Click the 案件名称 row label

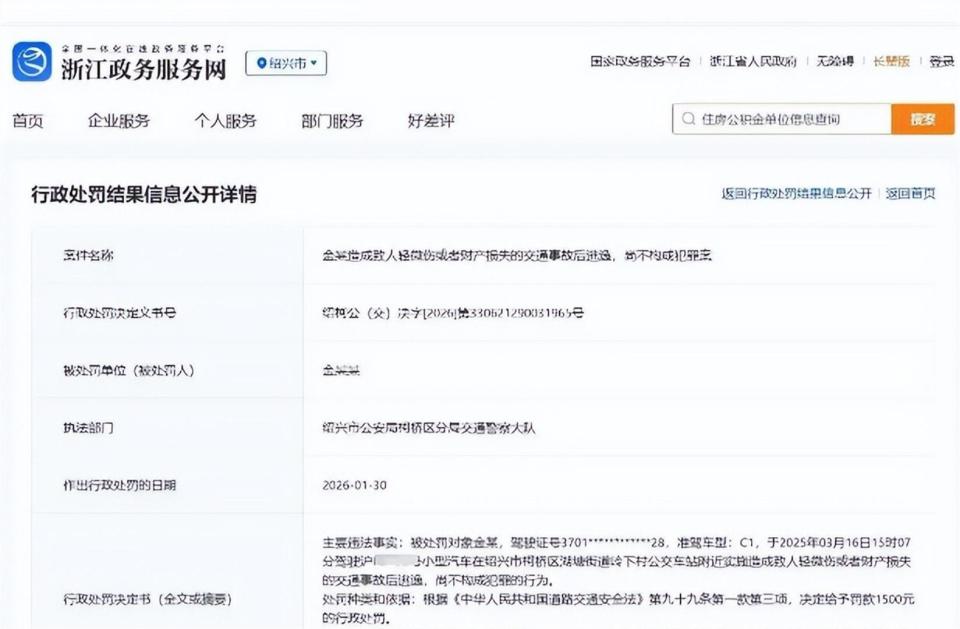pyautogui.click(x=88, y=255)
